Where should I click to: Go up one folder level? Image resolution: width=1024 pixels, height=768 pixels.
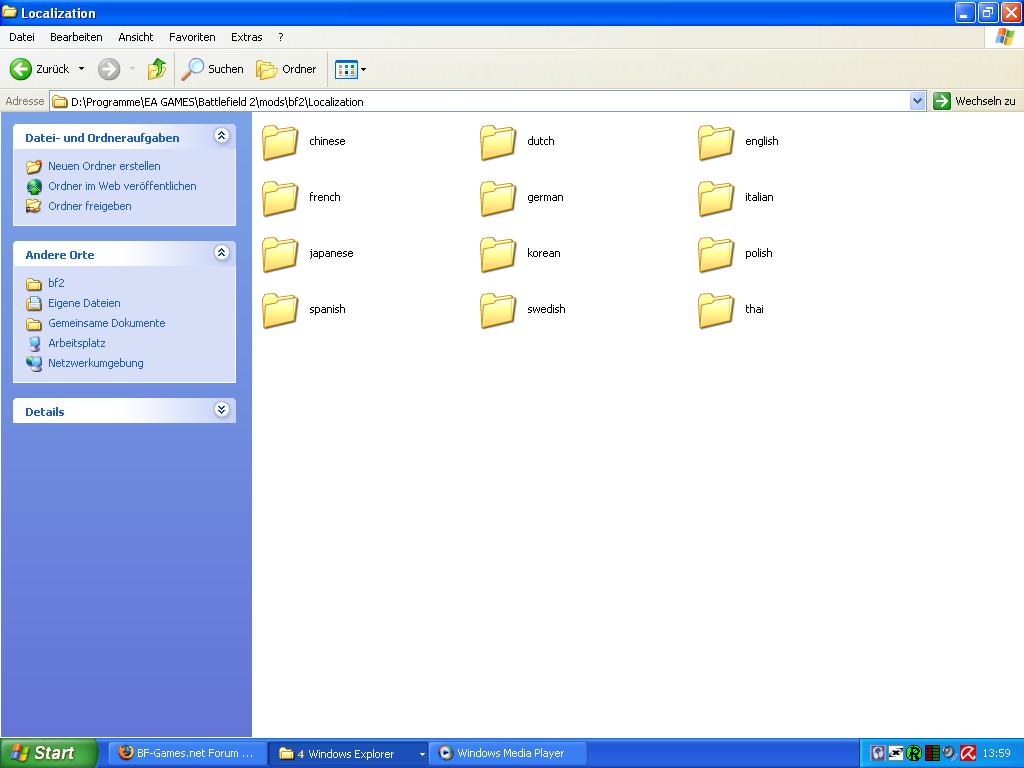pos(157,69)
